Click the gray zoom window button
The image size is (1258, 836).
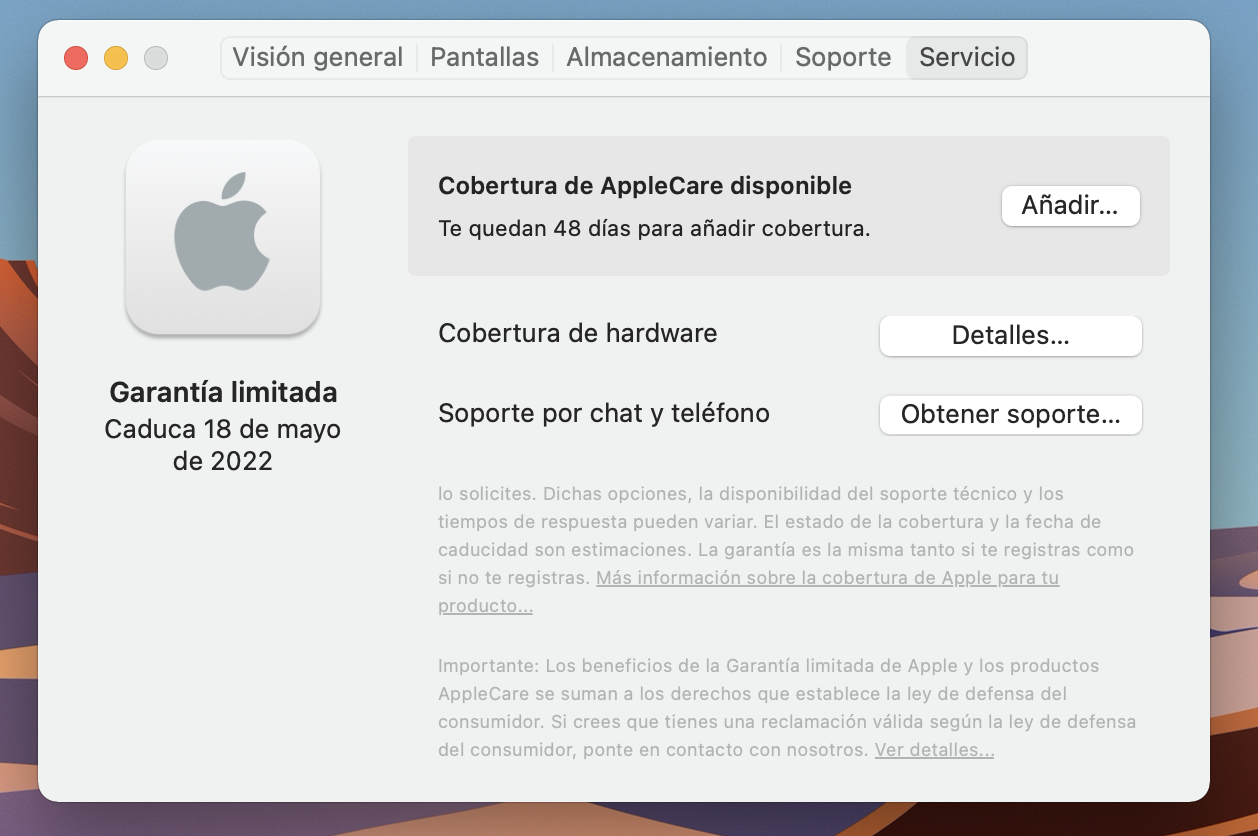tap(156, 58)
